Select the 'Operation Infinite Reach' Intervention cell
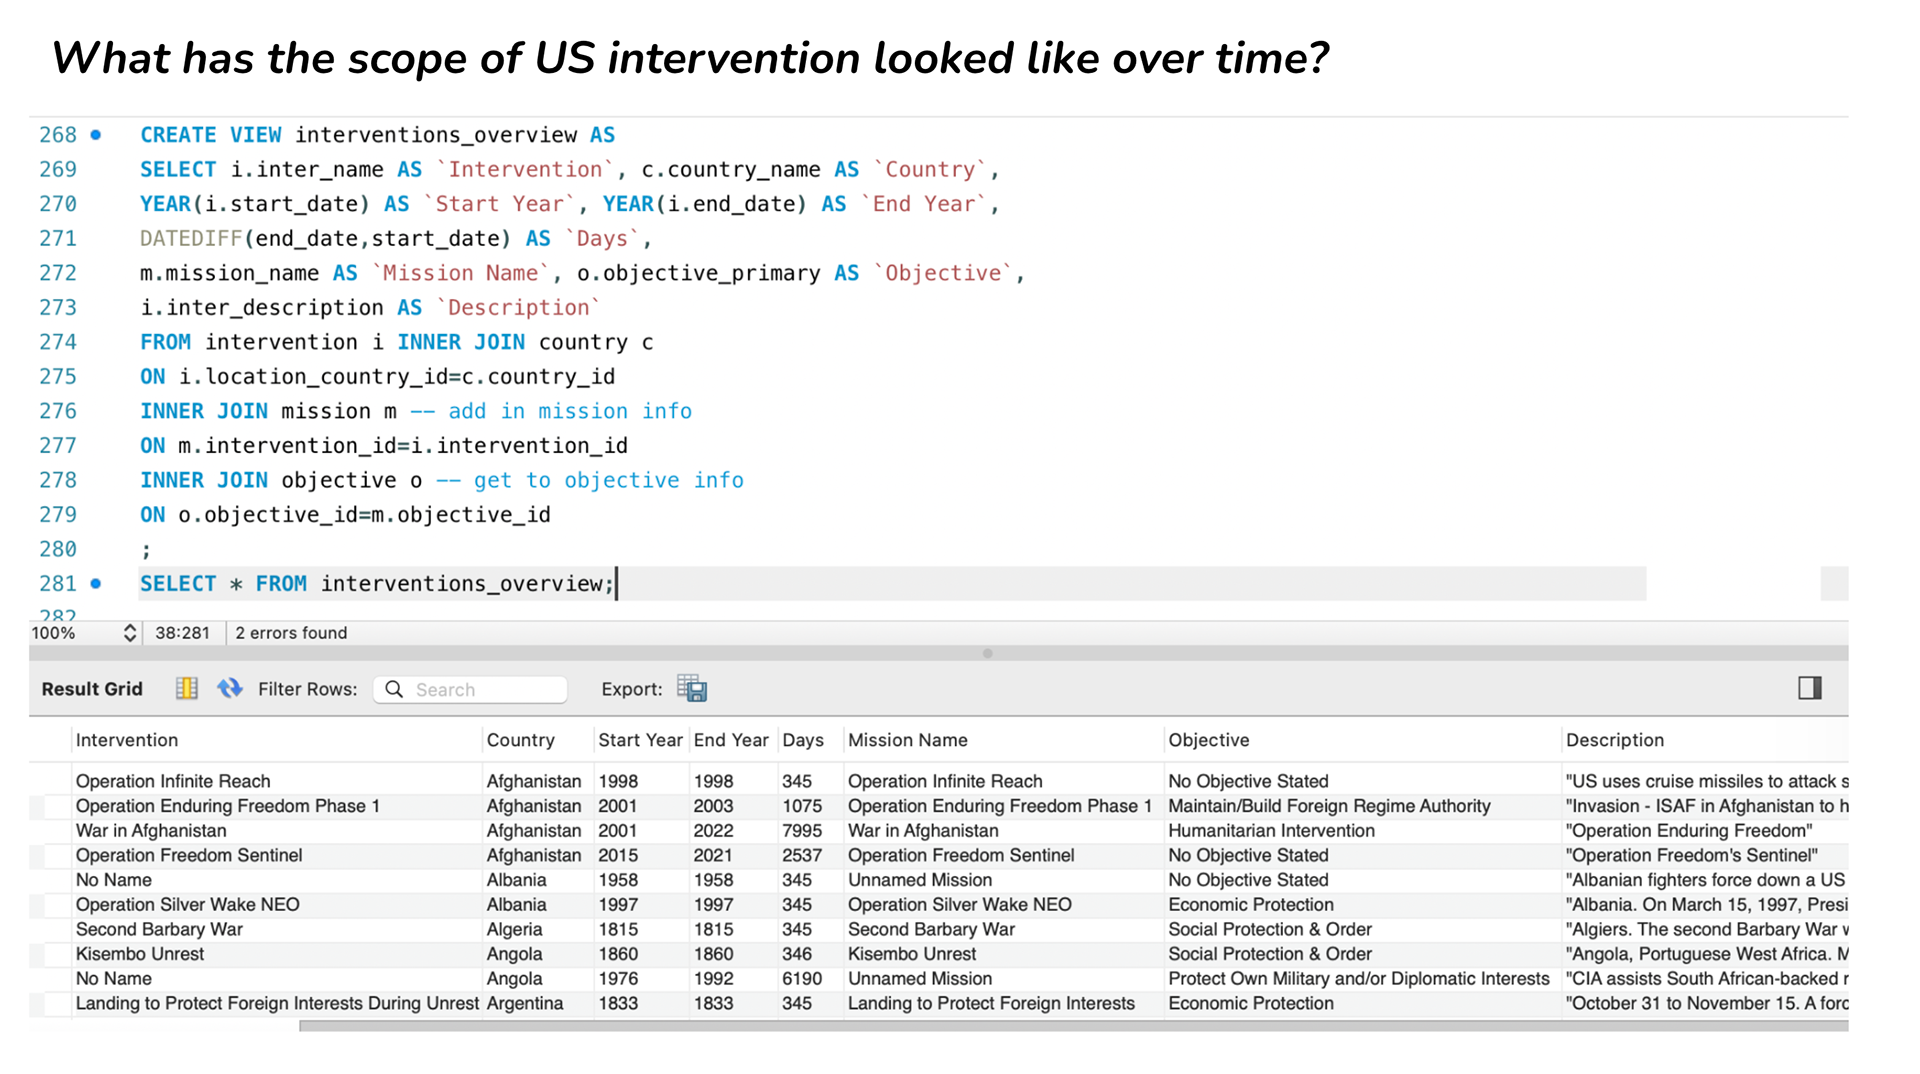Viewport: 1920px width, 1074px height. (x=173, y=781)
